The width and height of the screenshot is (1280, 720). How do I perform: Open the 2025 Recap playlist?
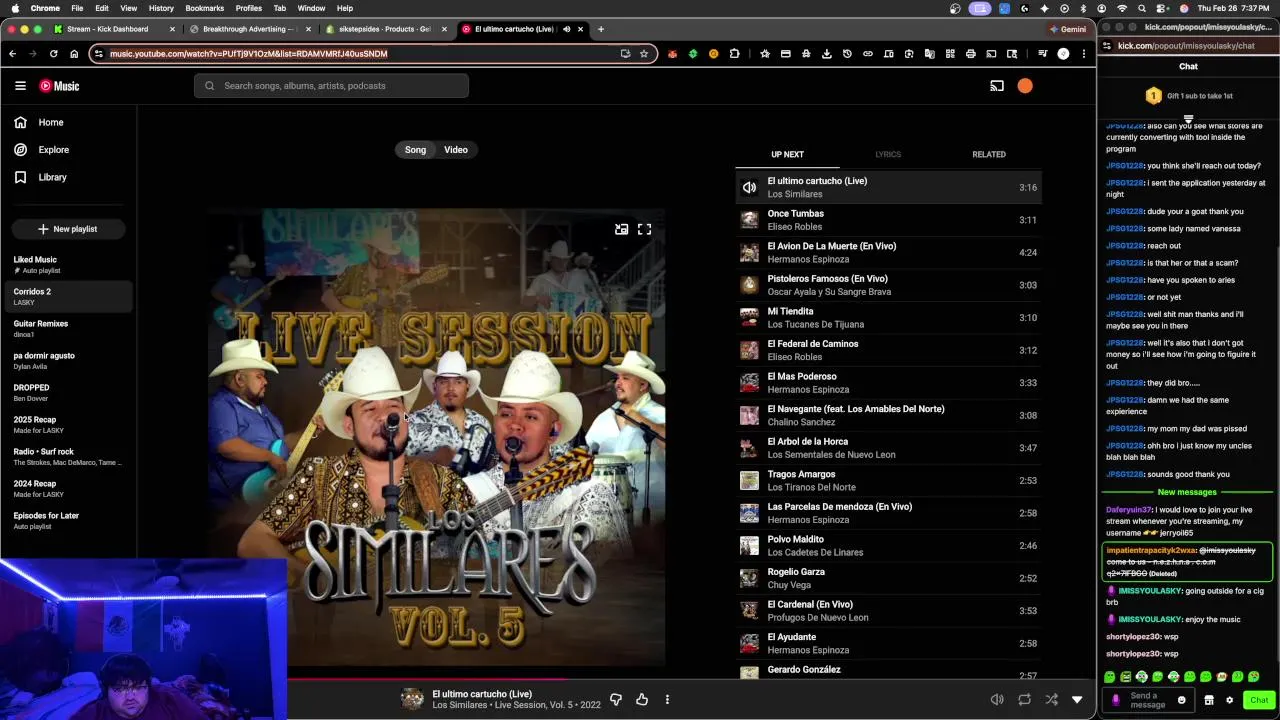coord(68,424)
